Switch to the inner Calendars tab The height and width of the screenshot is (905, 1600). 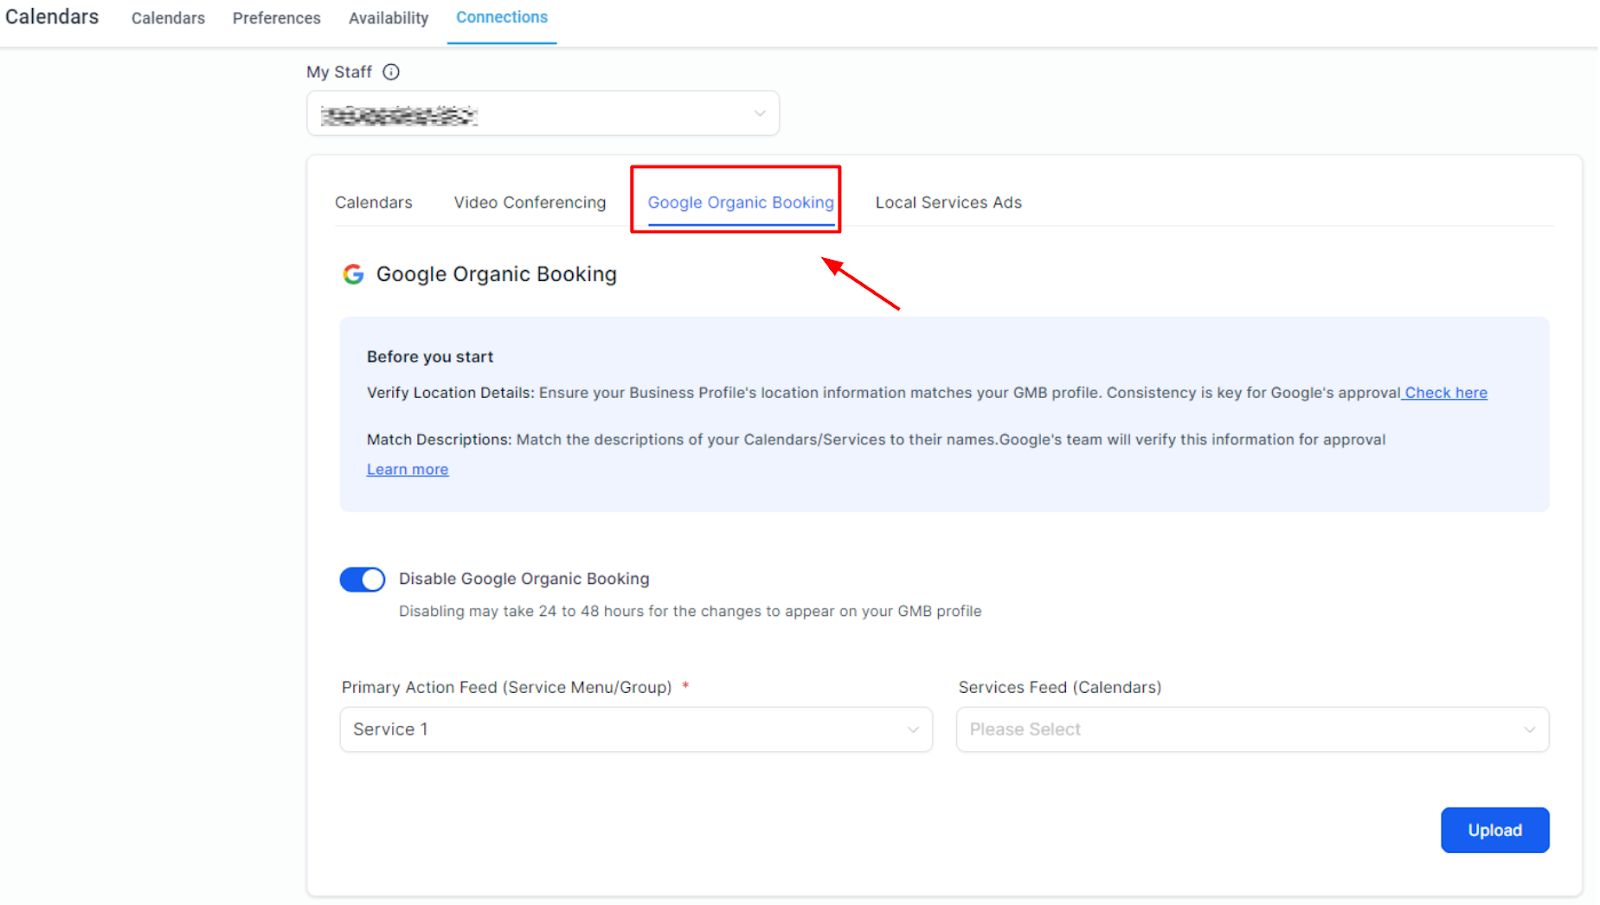(374, 203)
